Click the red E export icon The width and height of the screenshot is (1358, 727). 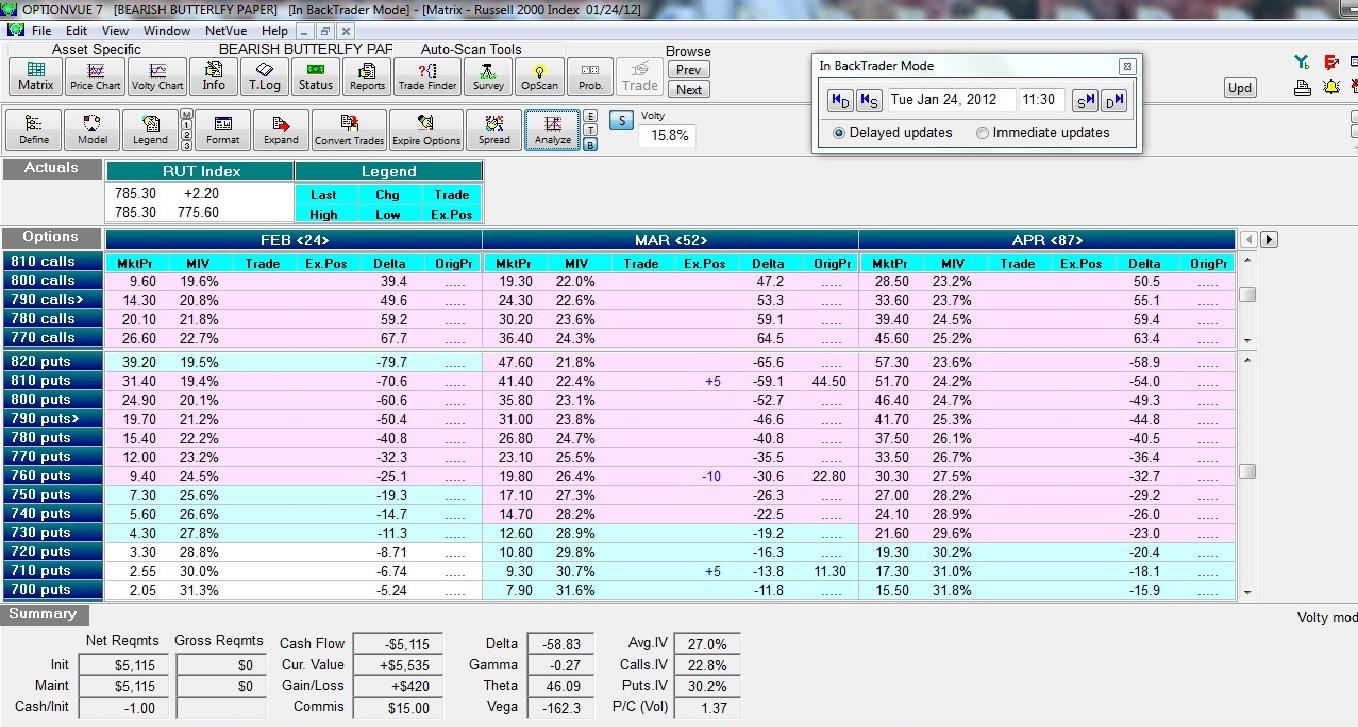(x=1331, y=62)
